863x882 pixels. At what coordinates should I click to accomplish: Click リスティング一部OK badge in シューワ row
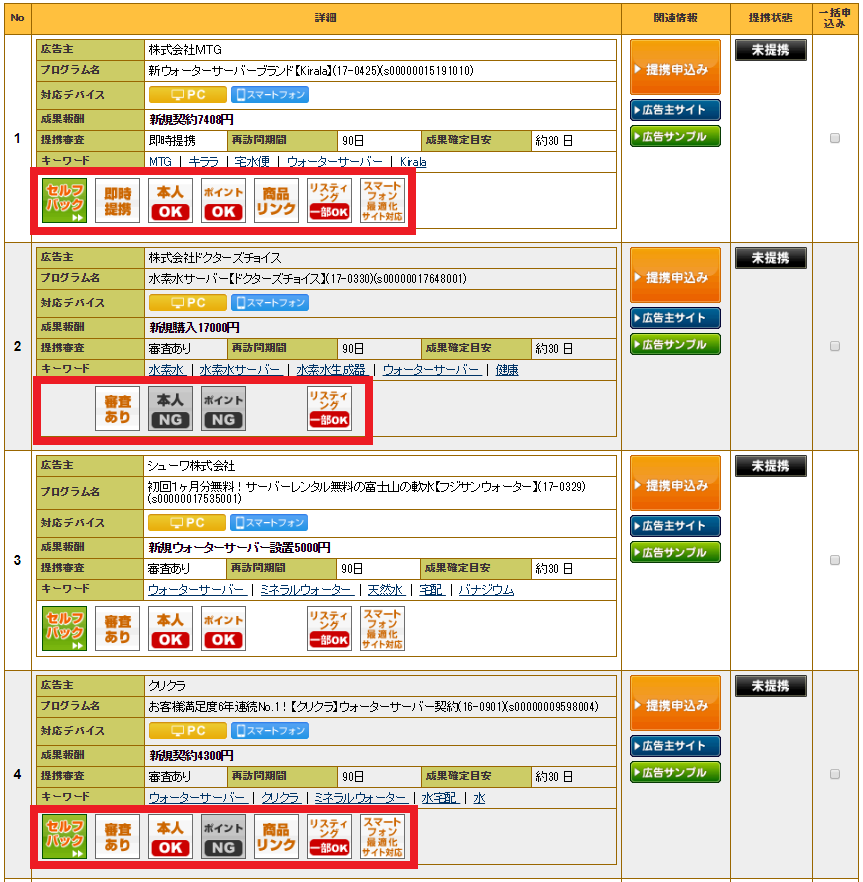click(x=329, y=628)
